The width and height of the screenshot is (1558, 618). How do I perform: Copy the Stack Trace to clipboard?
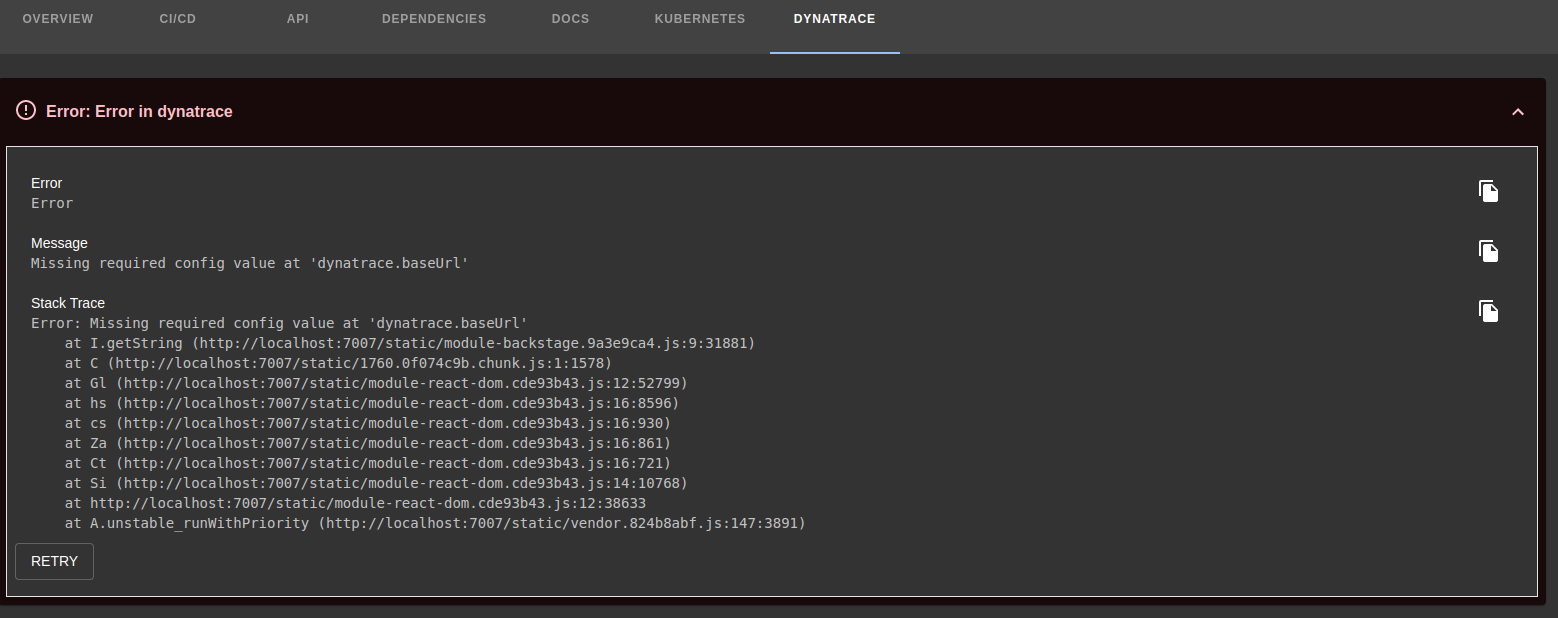coord(1489,311)
